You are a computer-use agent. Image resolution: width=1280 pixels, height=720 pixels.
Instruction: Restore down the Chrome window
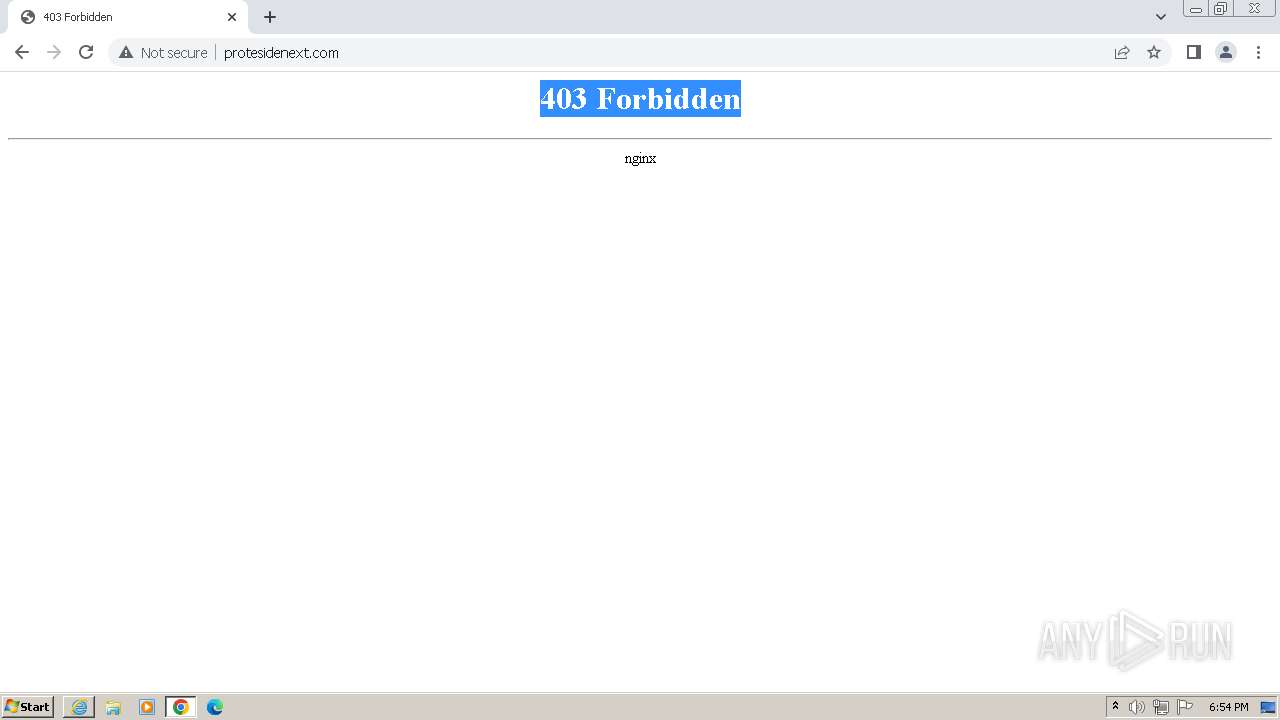click(1221, 9)
